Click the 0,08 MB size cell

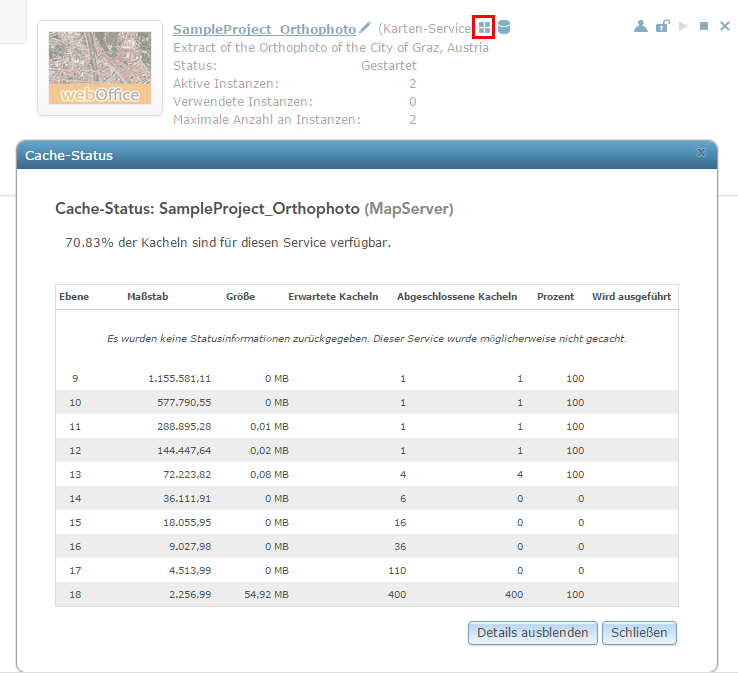tap(269, 474)
